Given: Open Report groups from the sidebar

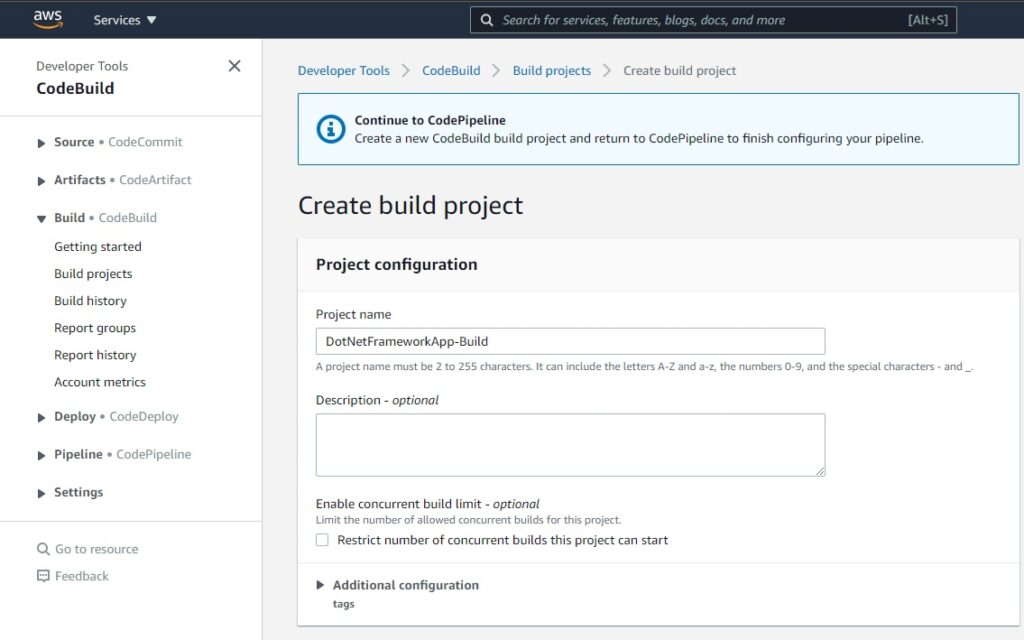Looking at the screenshot, I should pyautogui.click(x=95, y=327).
